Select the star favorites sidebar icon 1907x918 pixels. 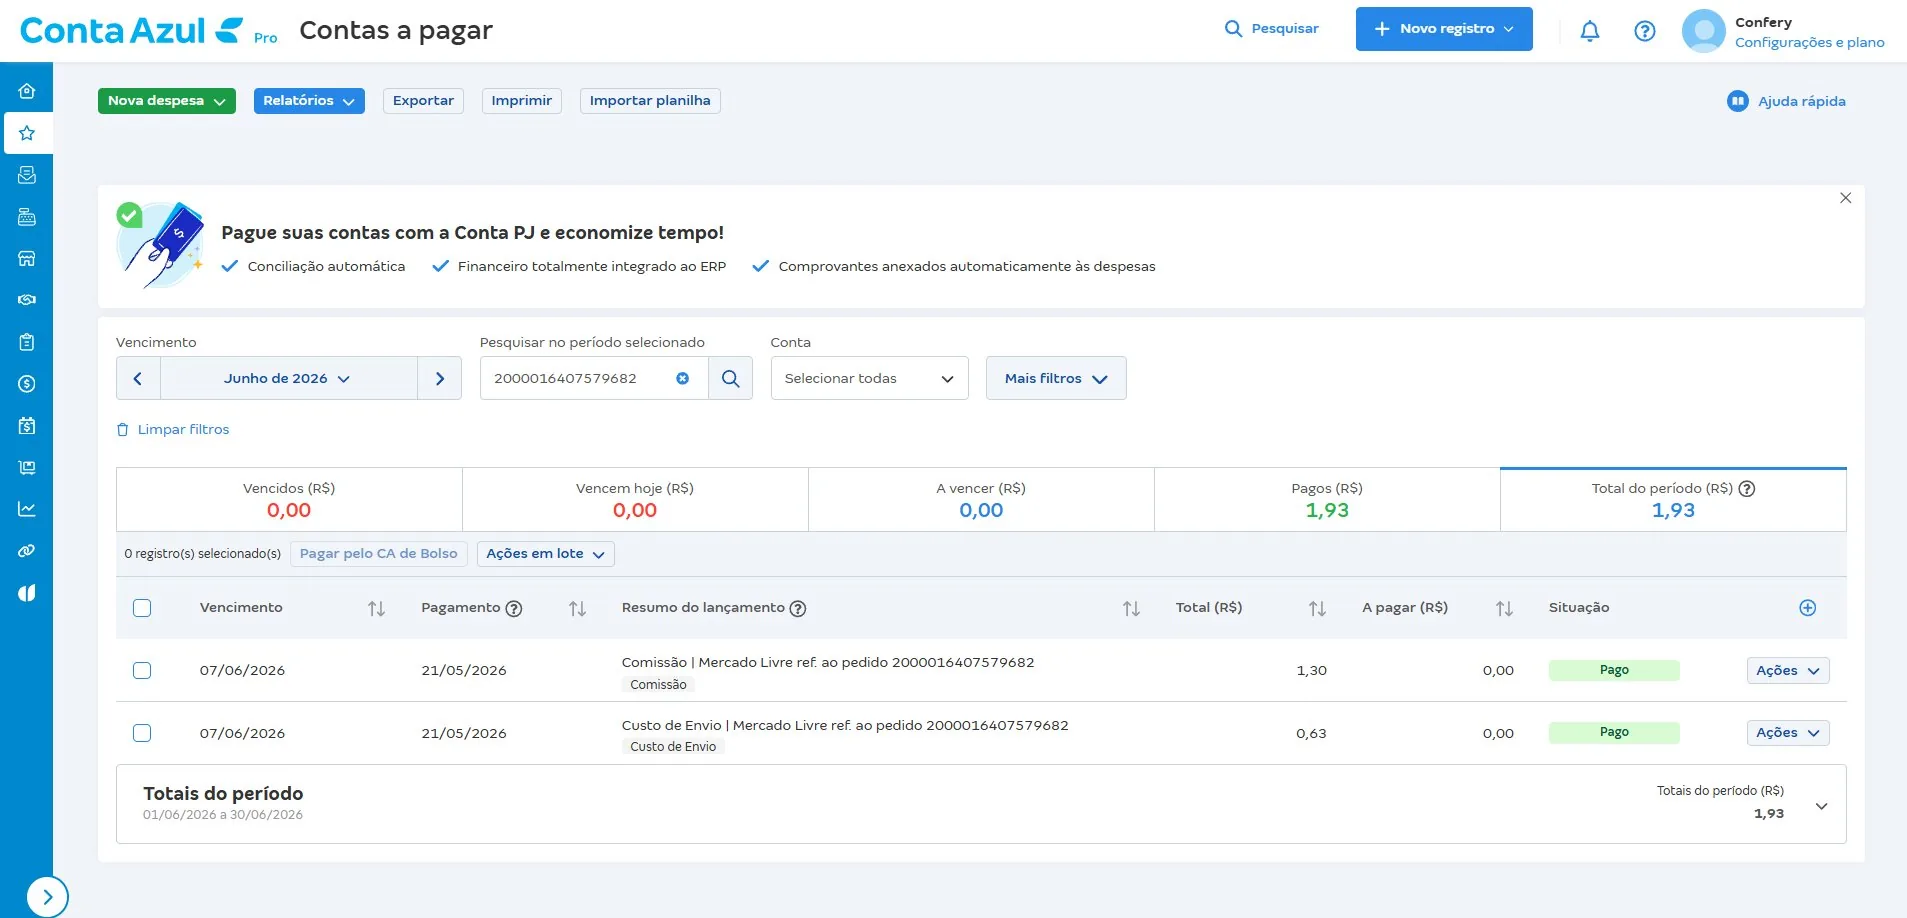coord(27,133)
